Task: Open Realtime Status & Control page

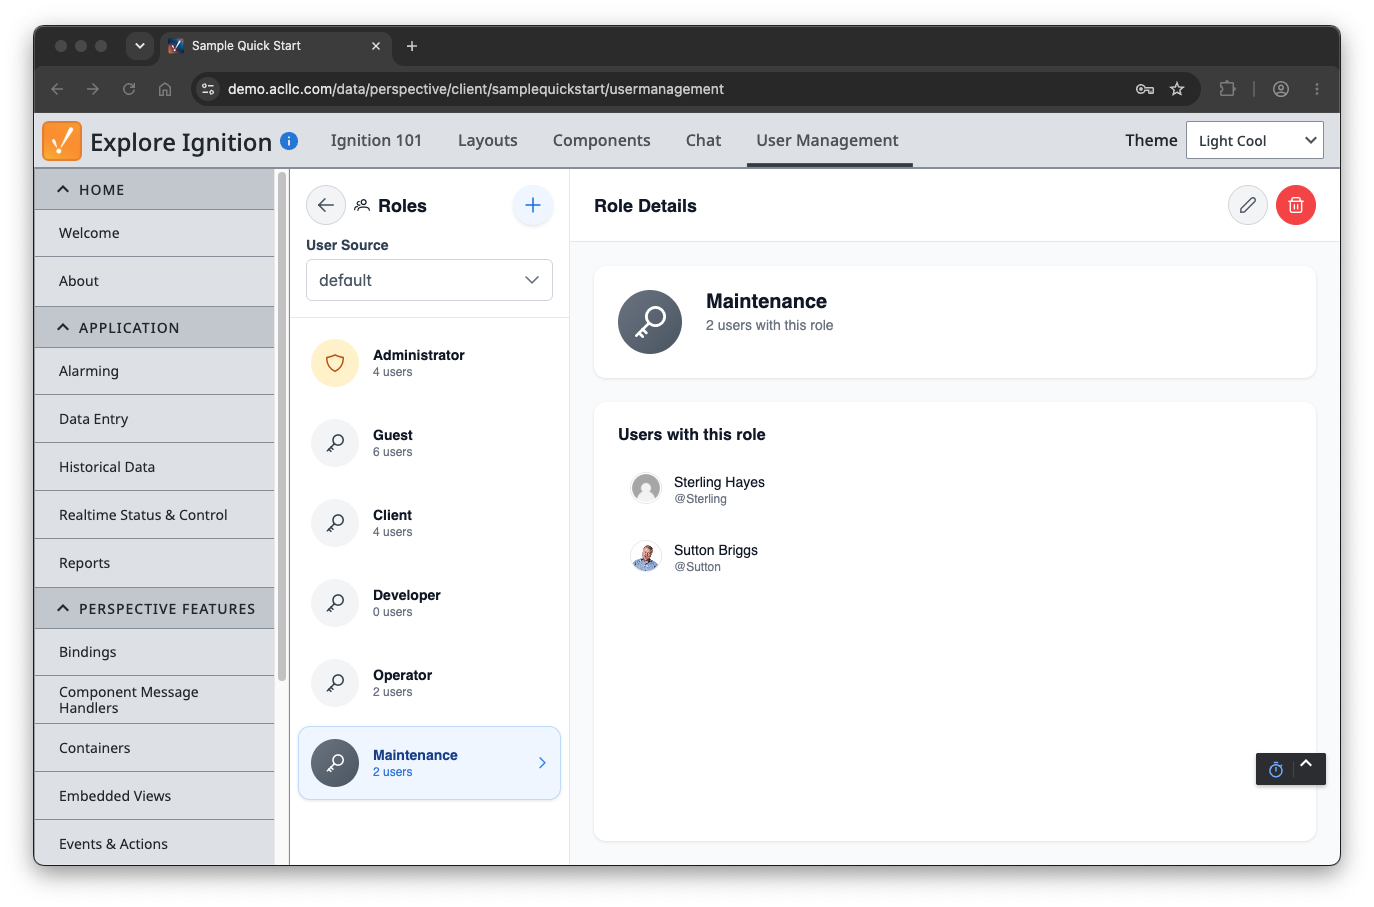Action: point(154,515)
